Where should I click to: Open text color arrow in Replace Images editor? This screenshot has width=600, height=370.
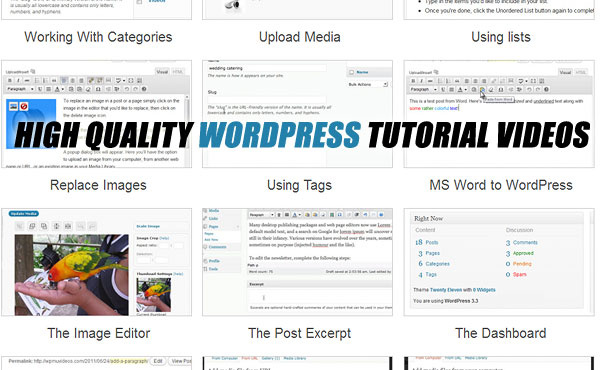coord(63,89)
